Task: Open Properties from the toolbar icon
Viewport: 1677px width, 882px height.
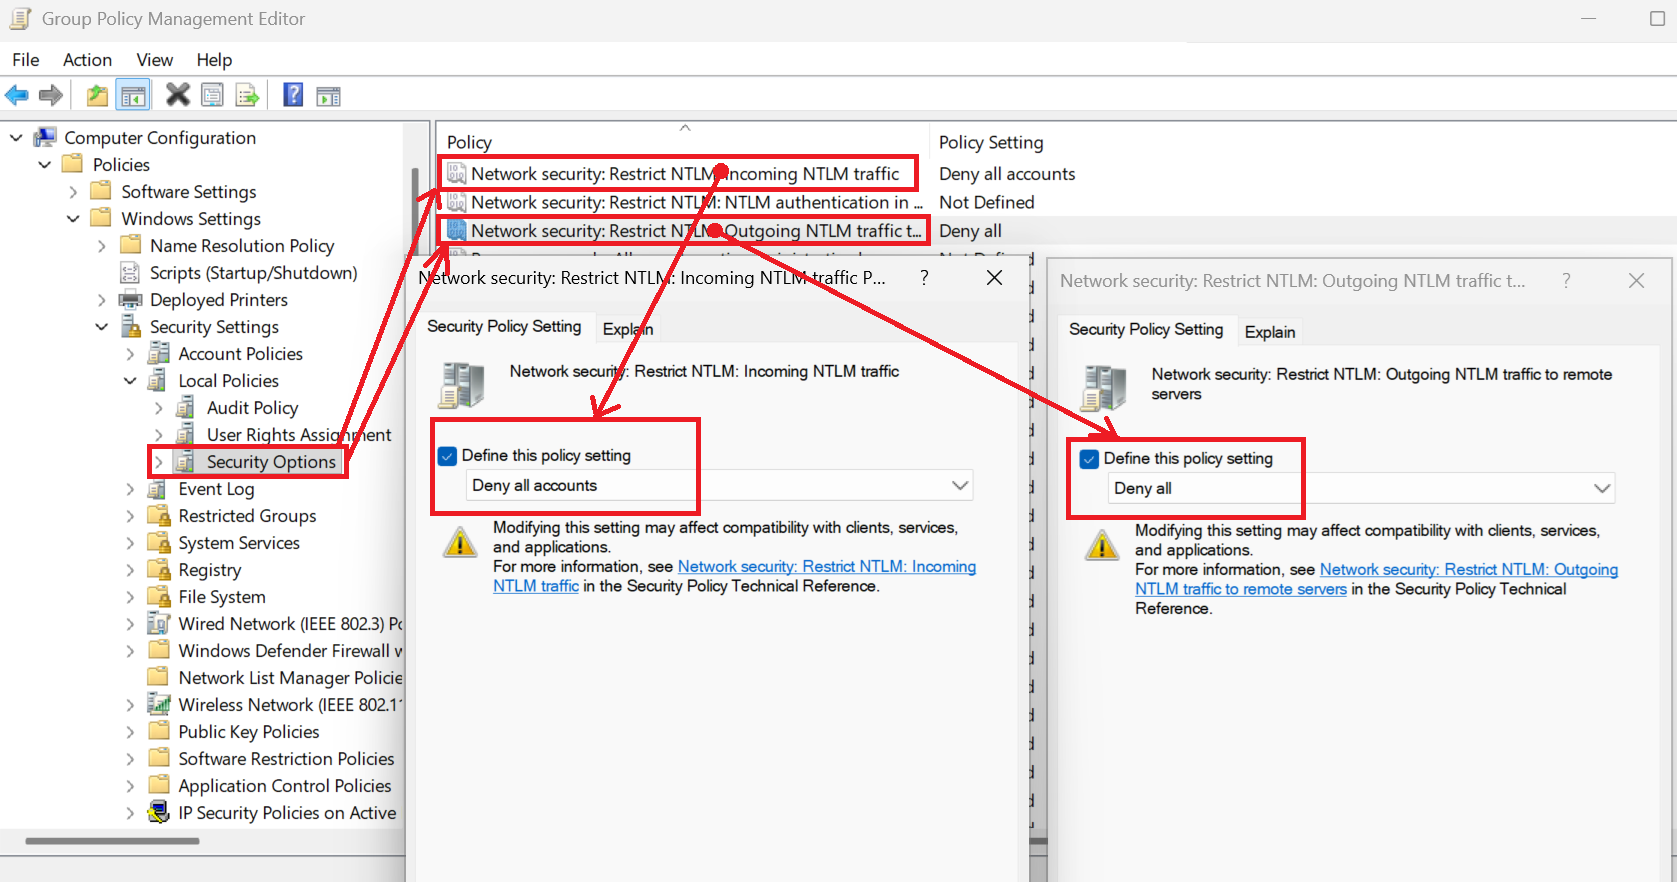Action: (212, 95)
